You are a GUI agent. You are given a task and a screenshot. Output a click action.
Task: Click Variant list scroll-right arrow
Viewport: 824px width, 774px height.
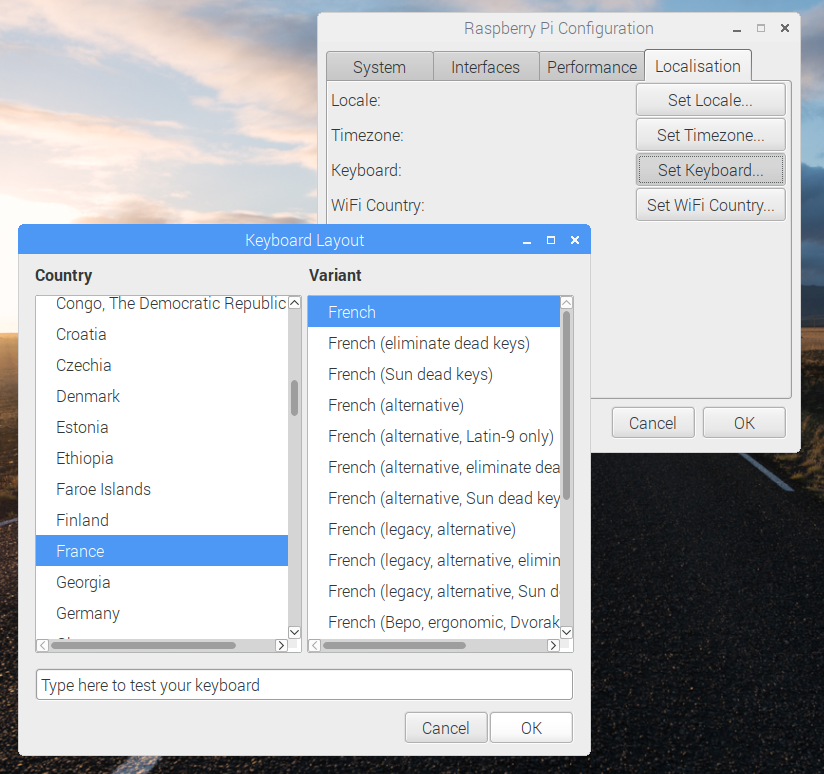point(554,646)
